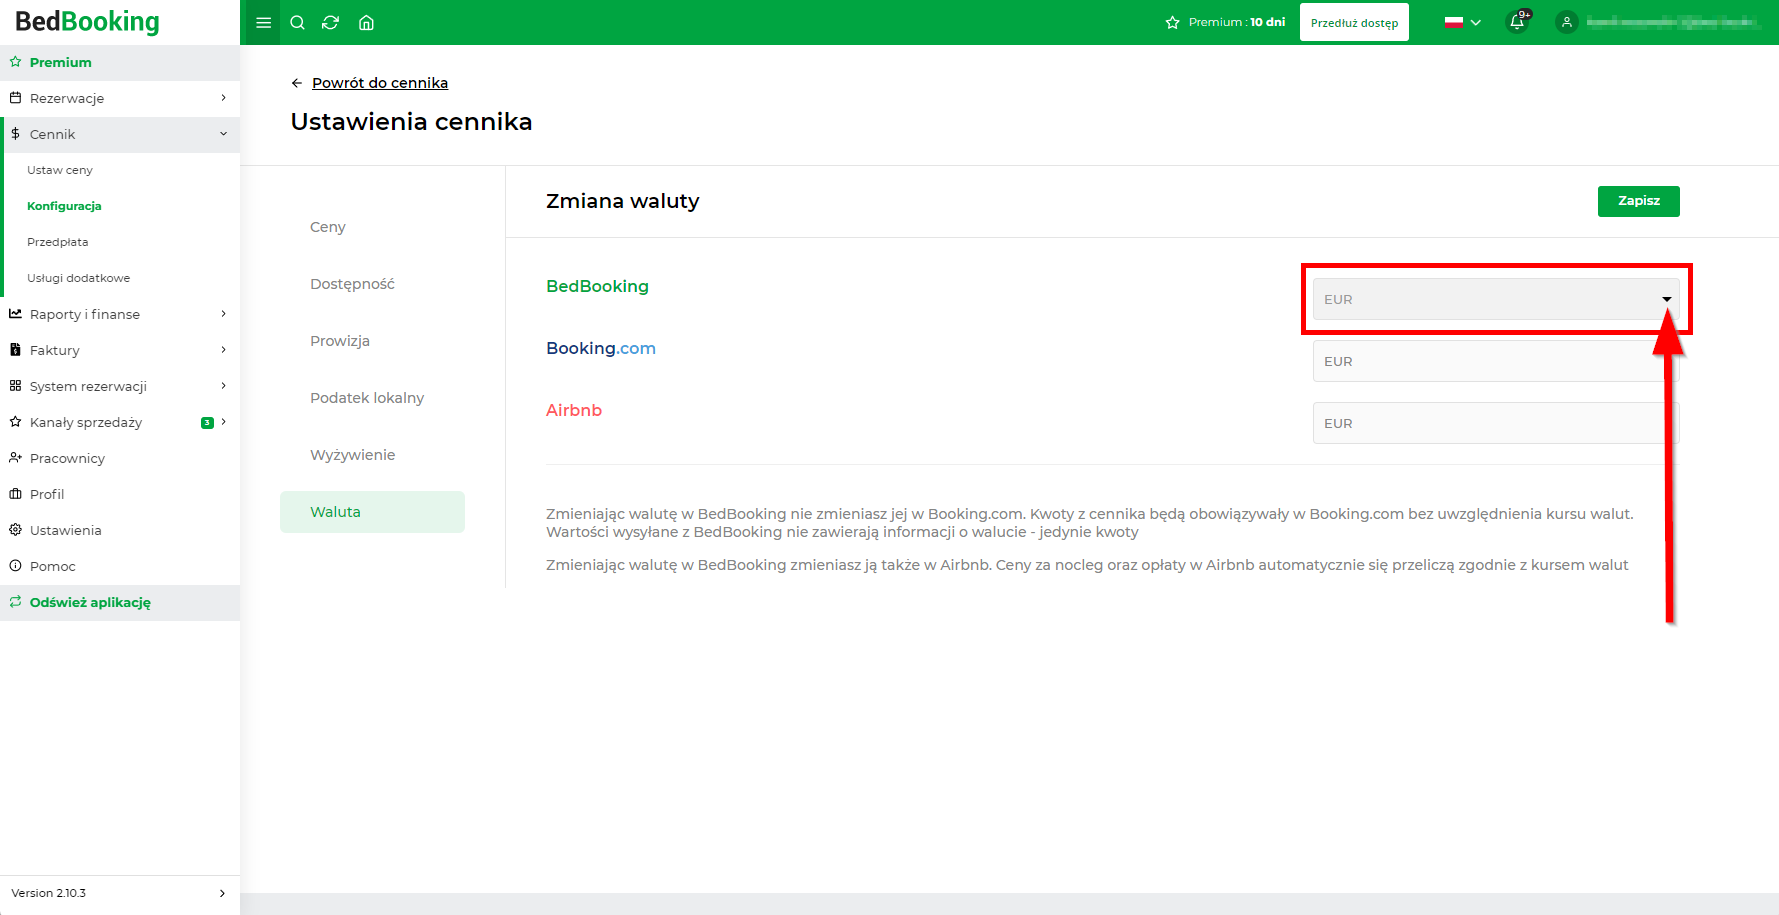The width and height of the screenshot is (1779, 915).
Task: Click the Zapisz save button
Action: click(1638, 201)
